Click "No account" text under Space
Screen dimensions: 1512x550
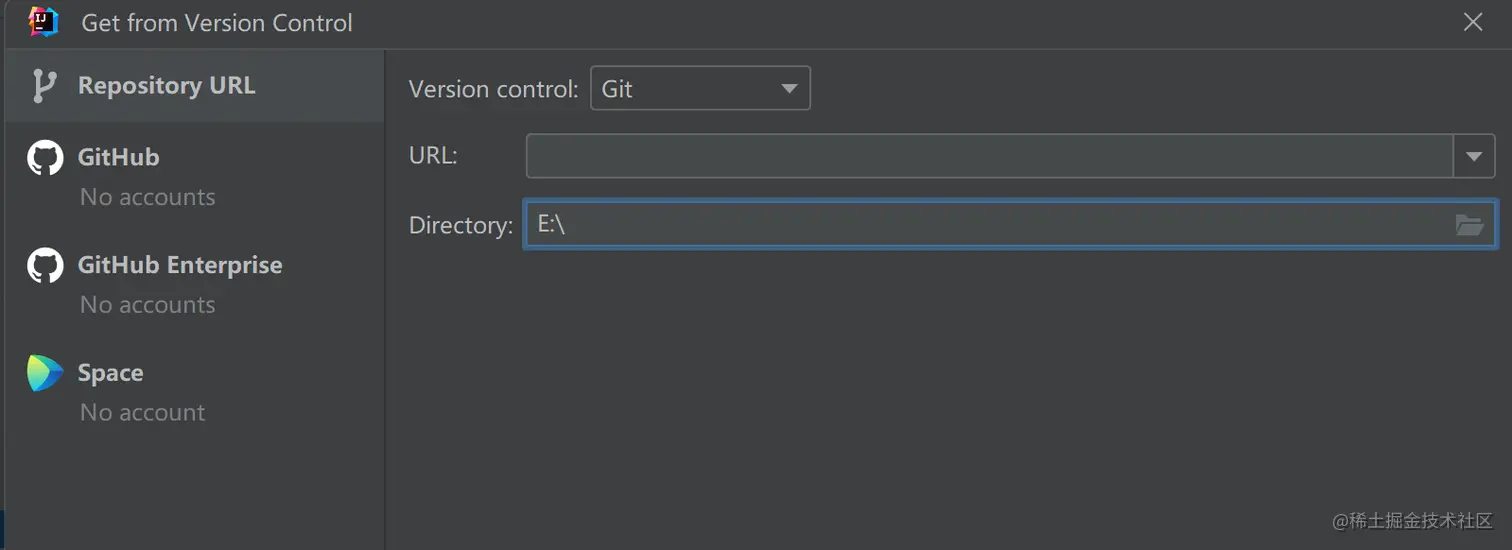143,413
